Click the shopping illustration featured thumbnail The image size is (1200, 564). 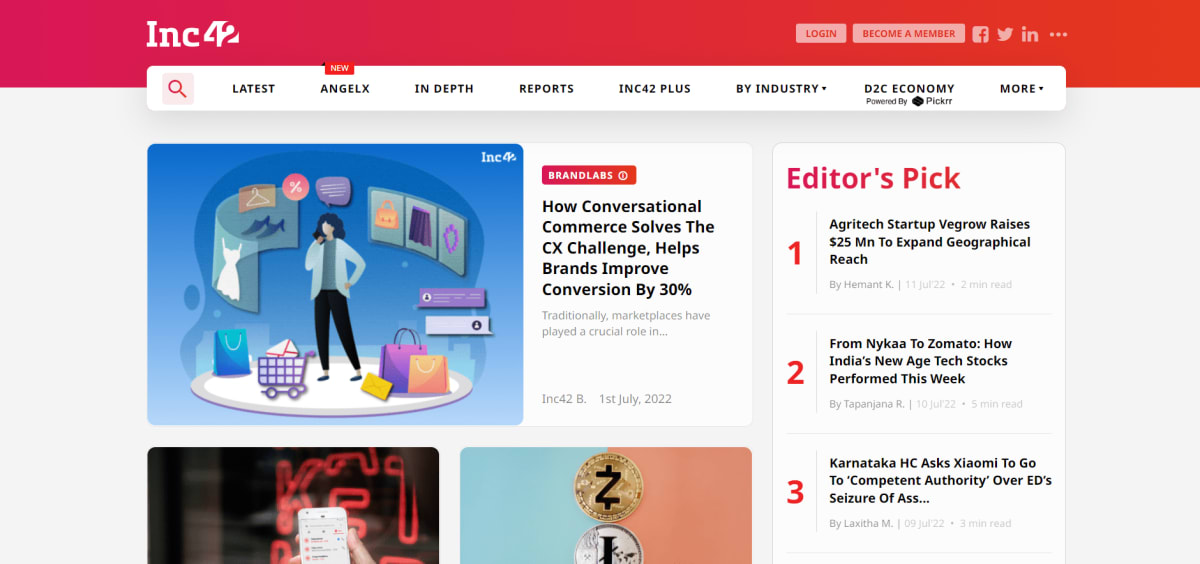tap(335, 284)
